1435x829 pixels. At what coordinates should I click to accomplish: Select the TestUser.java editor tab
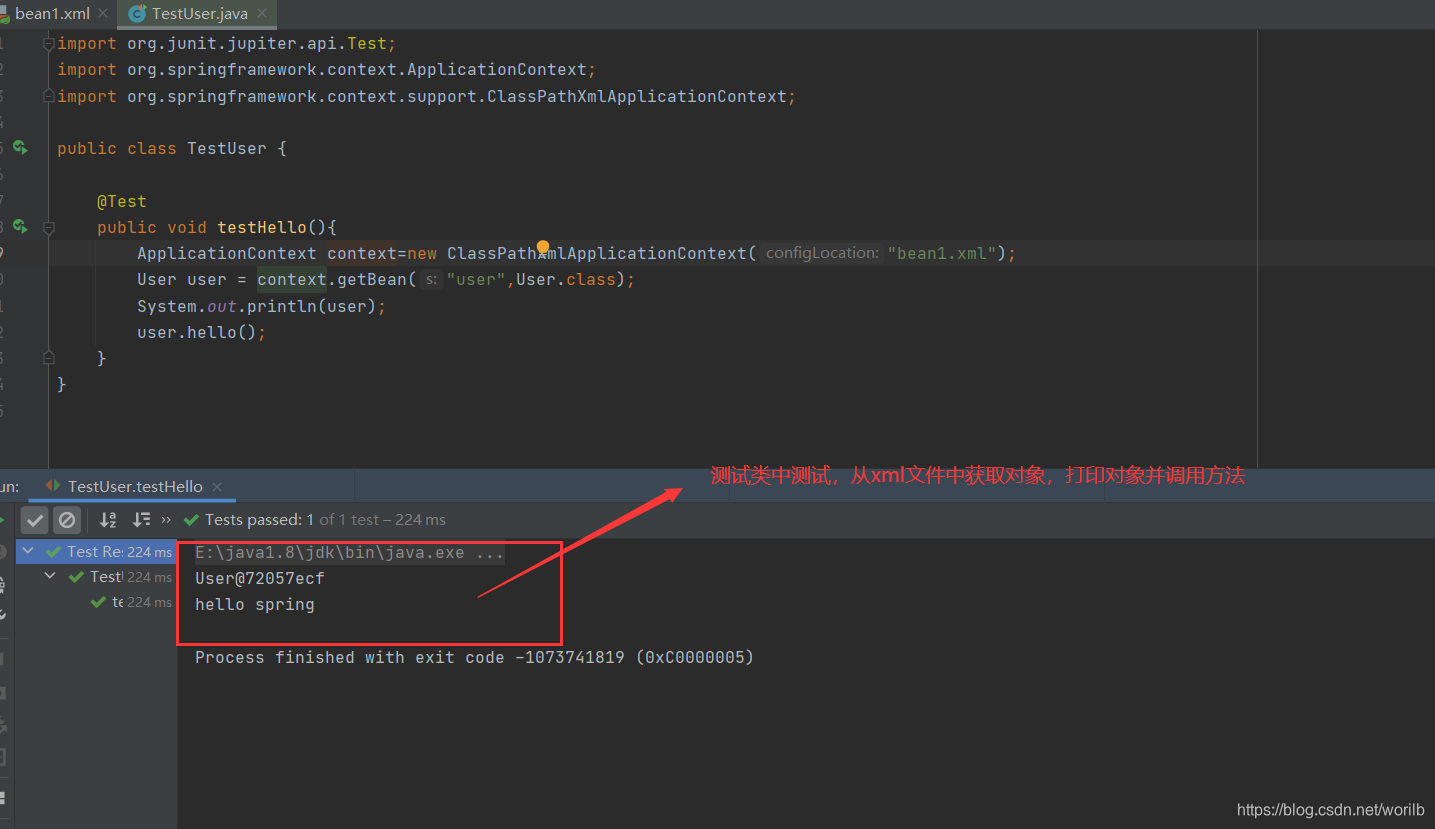pyautogui.click(x=199, y=14)
